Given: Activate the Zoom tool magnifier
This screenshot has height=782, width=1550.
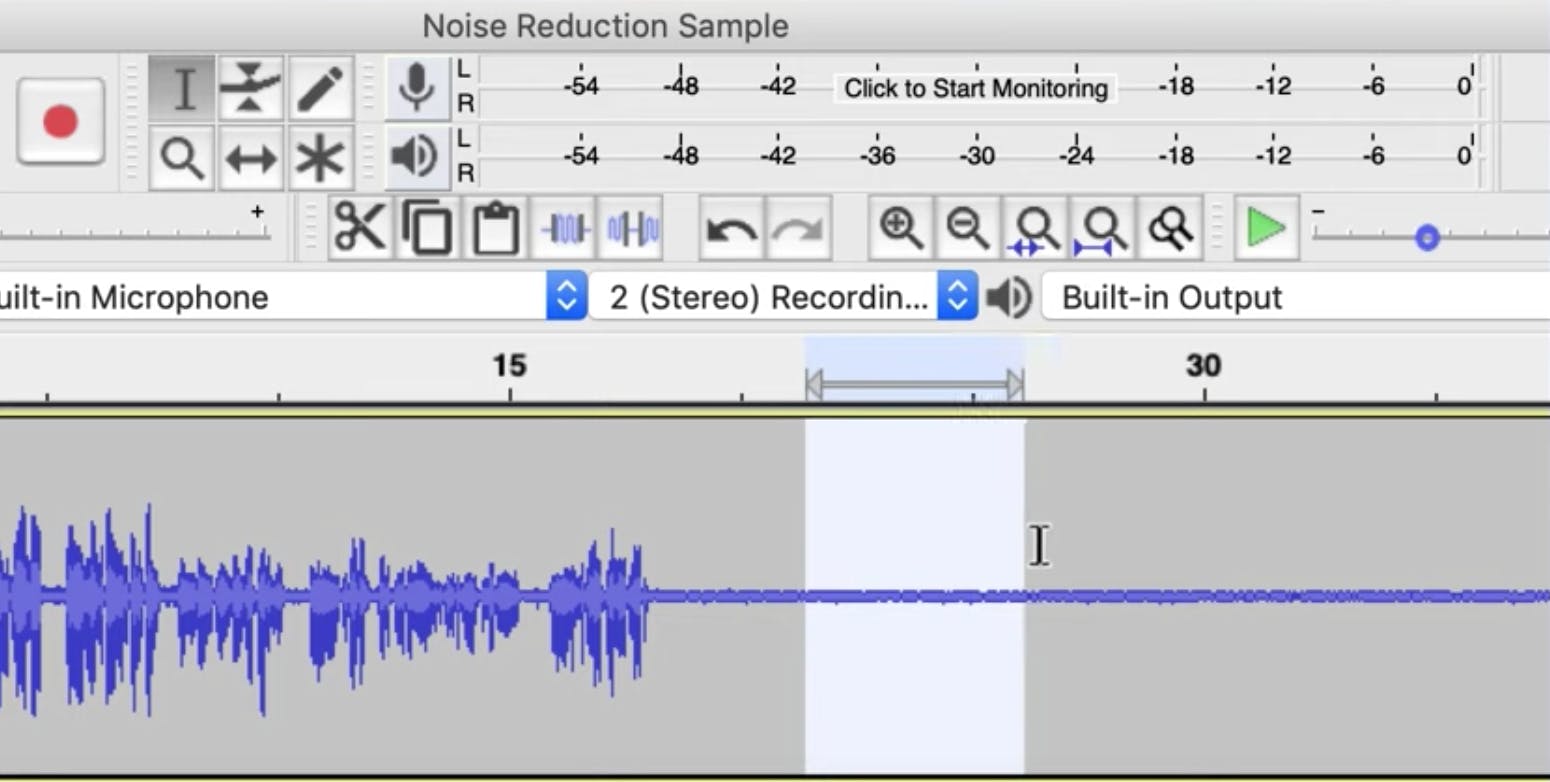Looking at the screenshot, I should [x=183, y=155].
